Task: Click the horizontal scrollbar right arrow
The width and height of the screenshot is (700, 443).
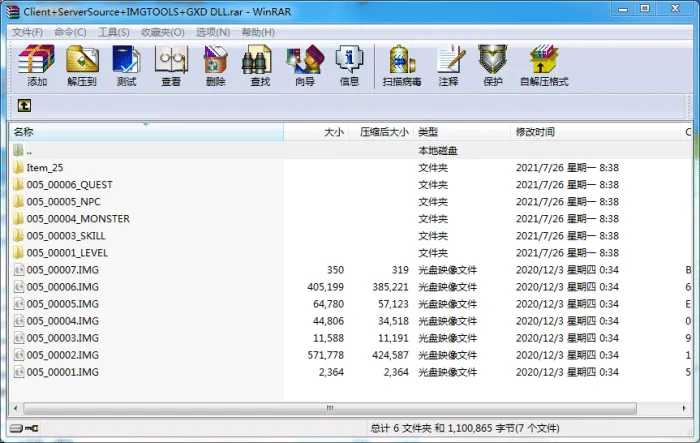Action: tap(684, 408)
